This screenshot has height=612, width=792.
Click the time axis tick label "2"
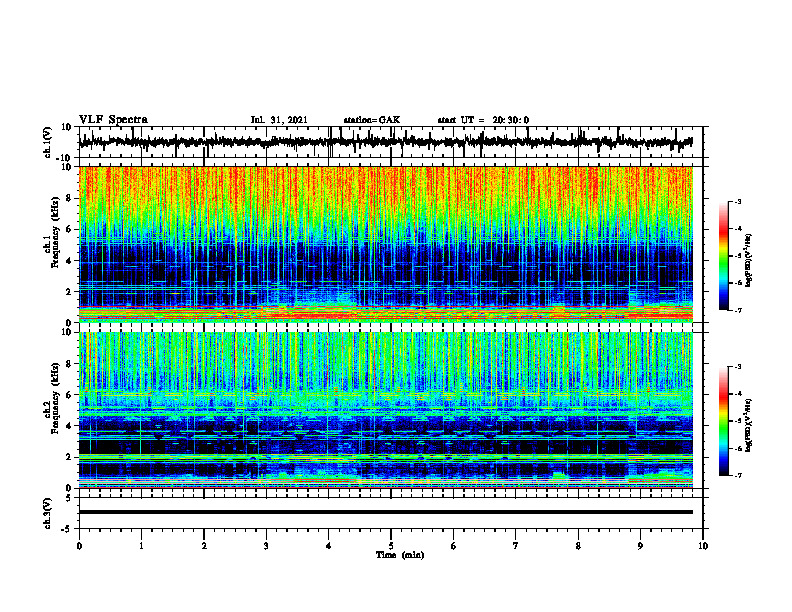(204, 546)
